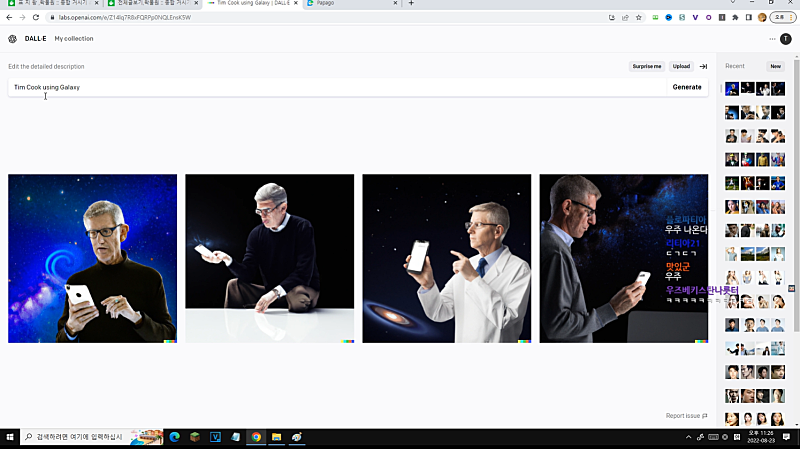The width and height of the screenshot is (800, 449).
Task: Click the OpenAI logo icon
Action: coord(12,39)
